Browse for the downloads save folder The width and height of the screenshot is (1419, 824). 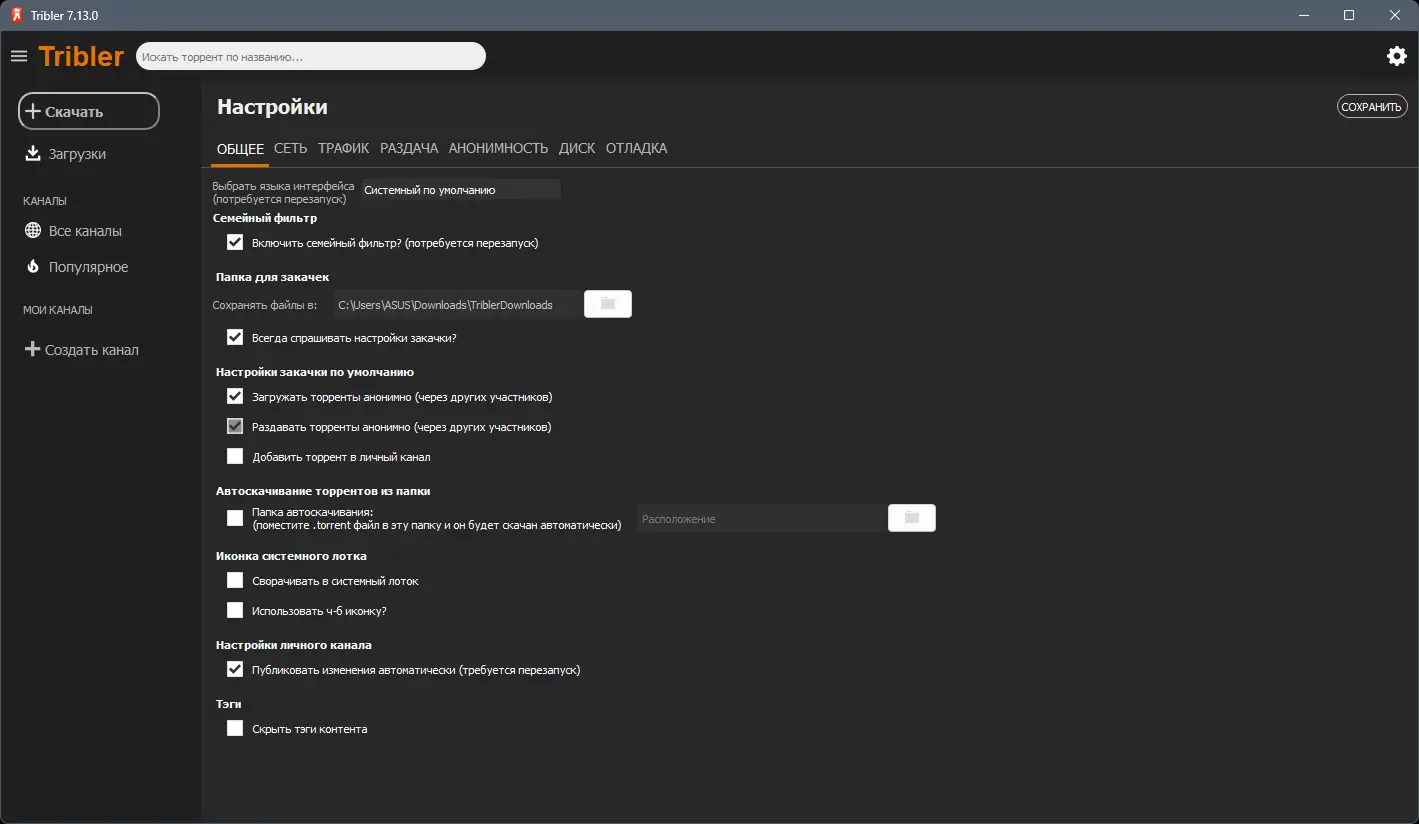[608, 304]
